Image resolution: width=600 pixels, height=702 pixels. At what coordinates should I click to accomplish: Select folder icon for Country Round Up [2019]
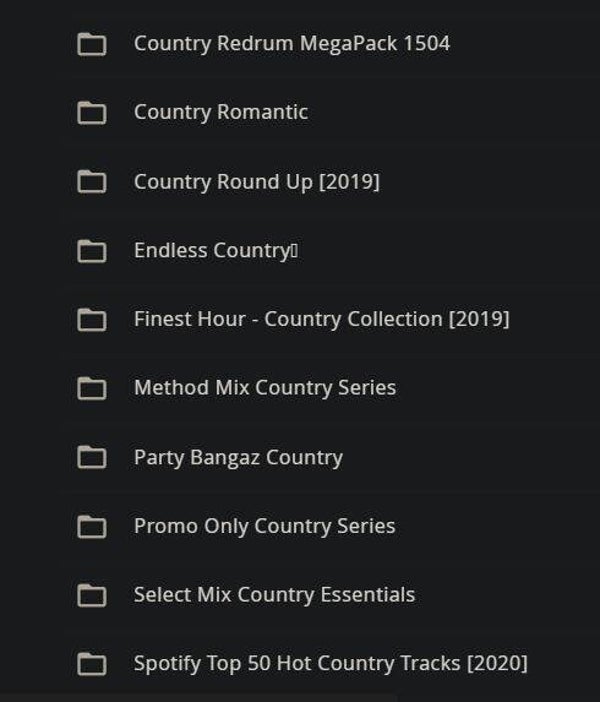tap(92, 182)
